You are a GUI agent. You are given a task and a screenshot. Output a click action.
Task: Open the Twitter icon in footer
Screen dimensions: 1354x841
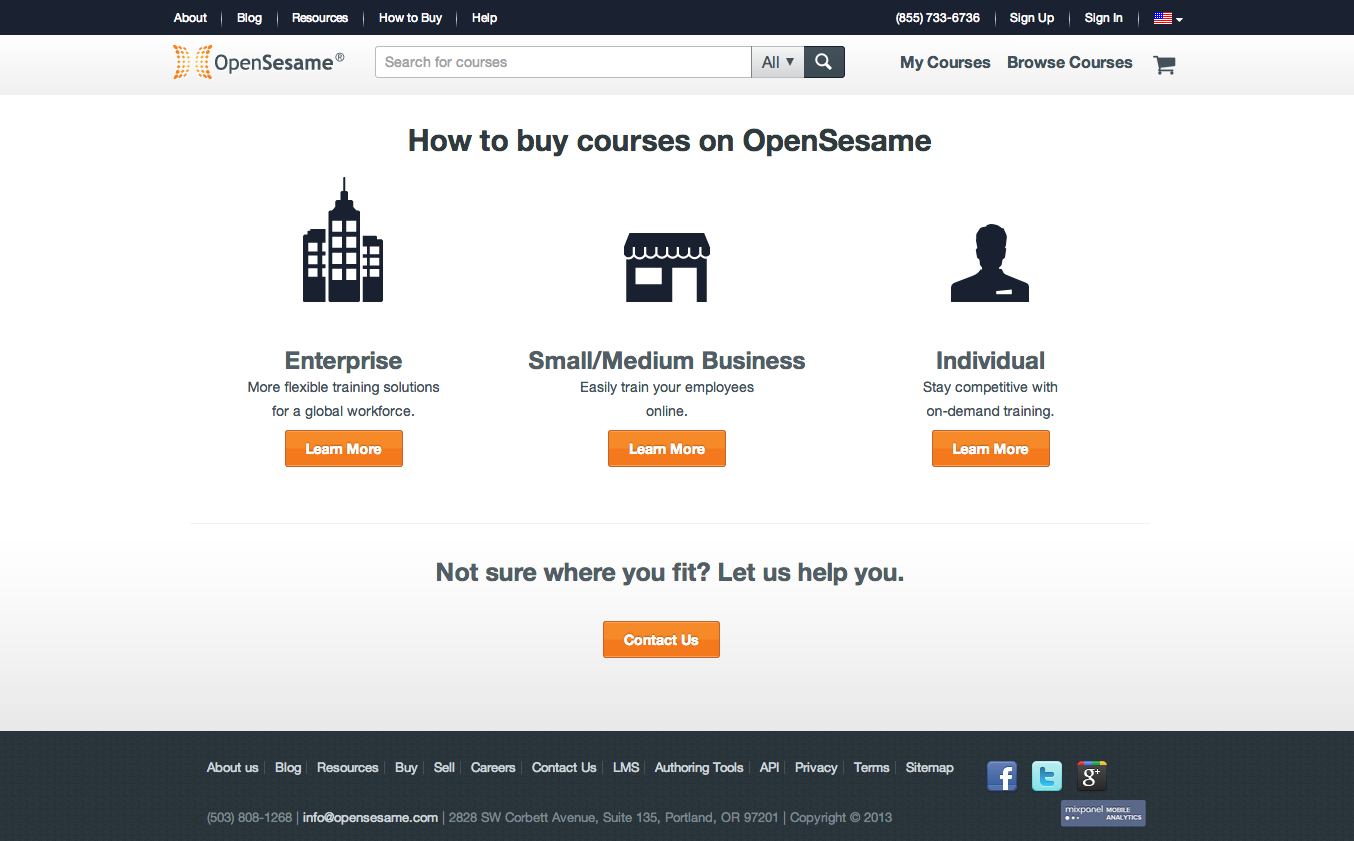[x=1047, y=776]
